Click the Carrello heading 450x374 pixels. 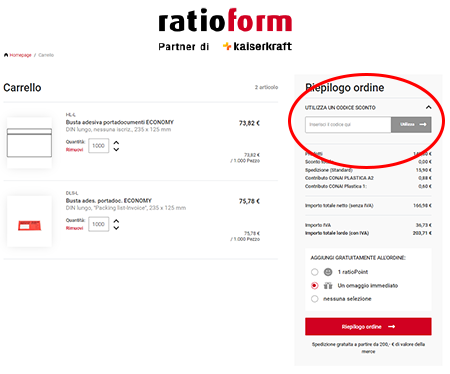[22, 88]
